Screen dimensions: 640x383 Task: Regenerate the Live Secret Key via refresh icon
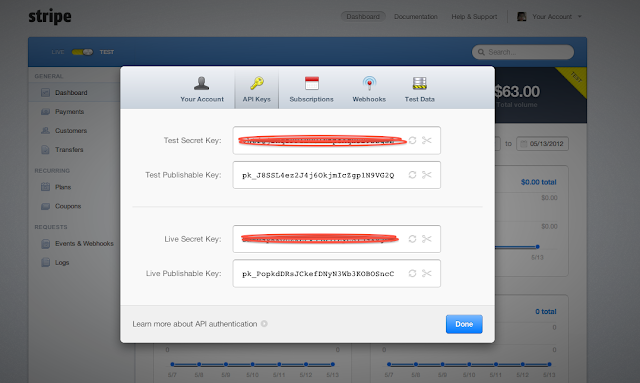click(x=412, y=239)
